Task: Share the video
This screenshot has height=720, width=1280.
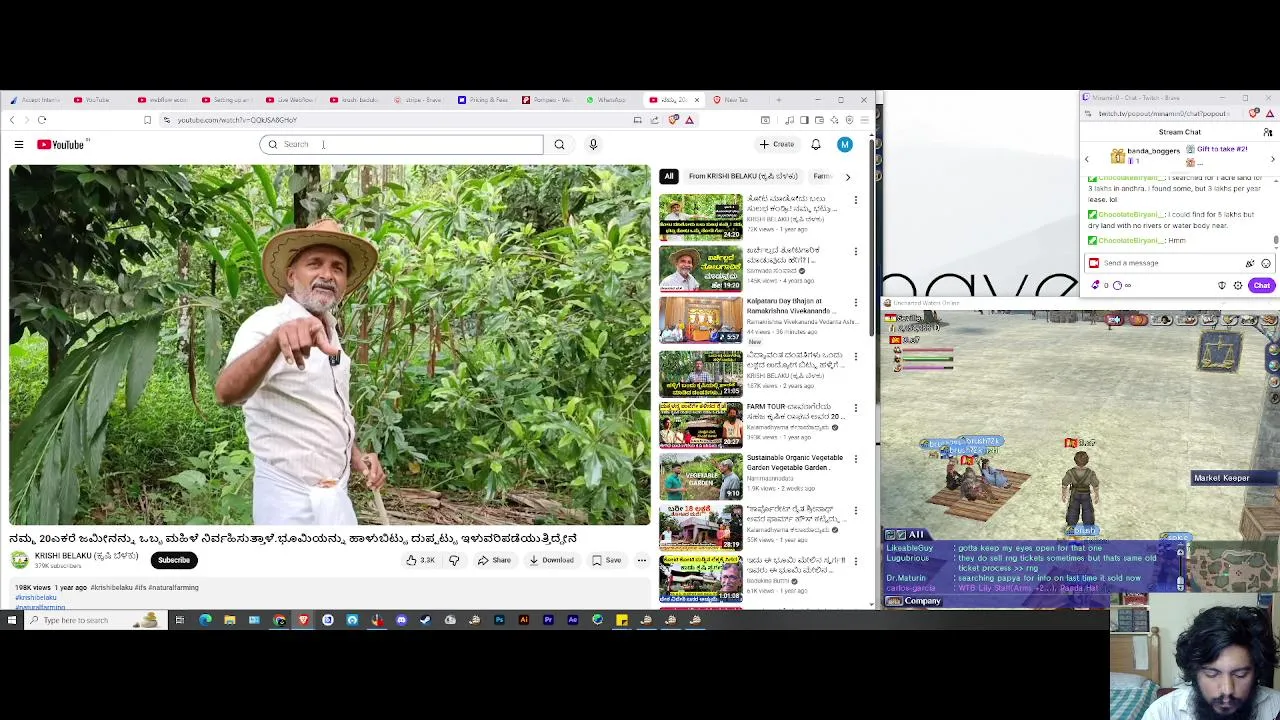Action: (x=494, y=560)
